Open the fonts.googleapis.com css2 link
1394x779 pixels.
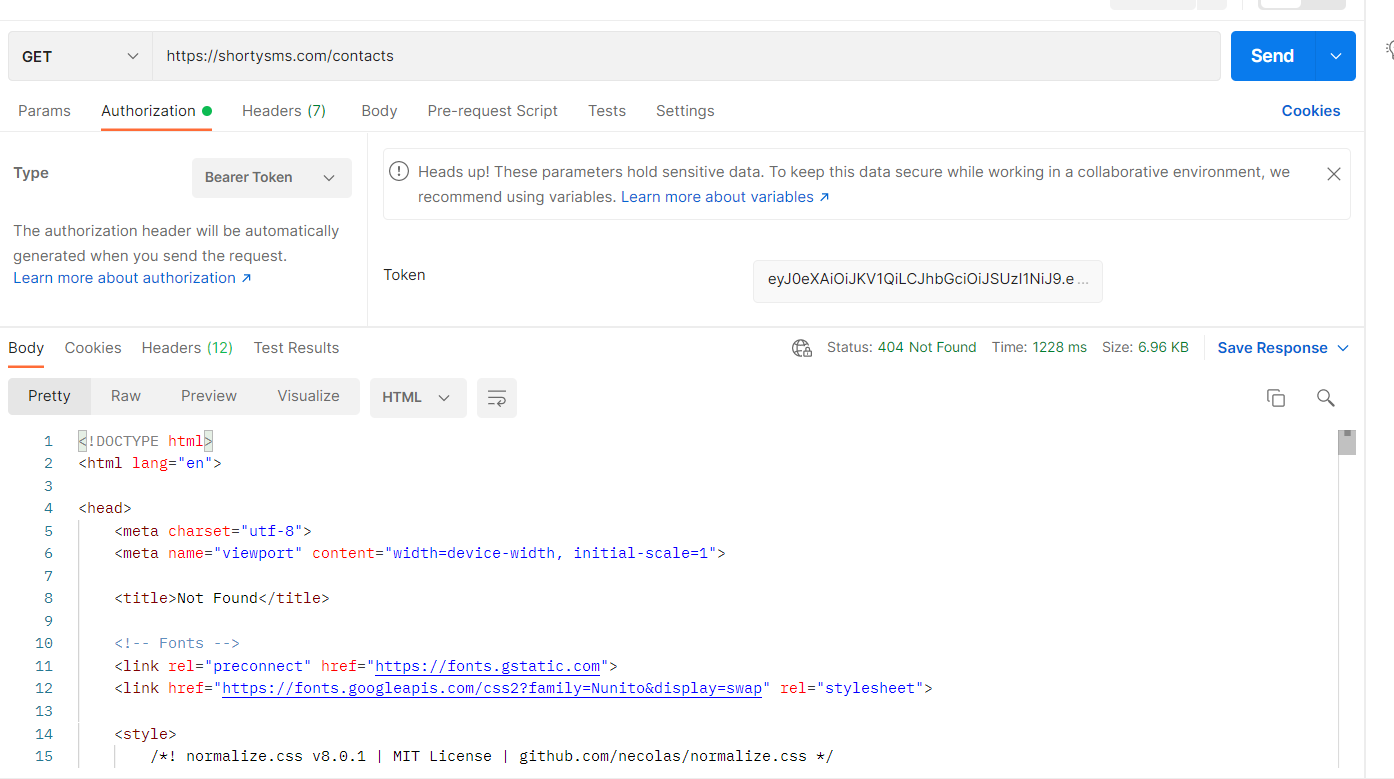pyautogui.click(x=492, y=688)
